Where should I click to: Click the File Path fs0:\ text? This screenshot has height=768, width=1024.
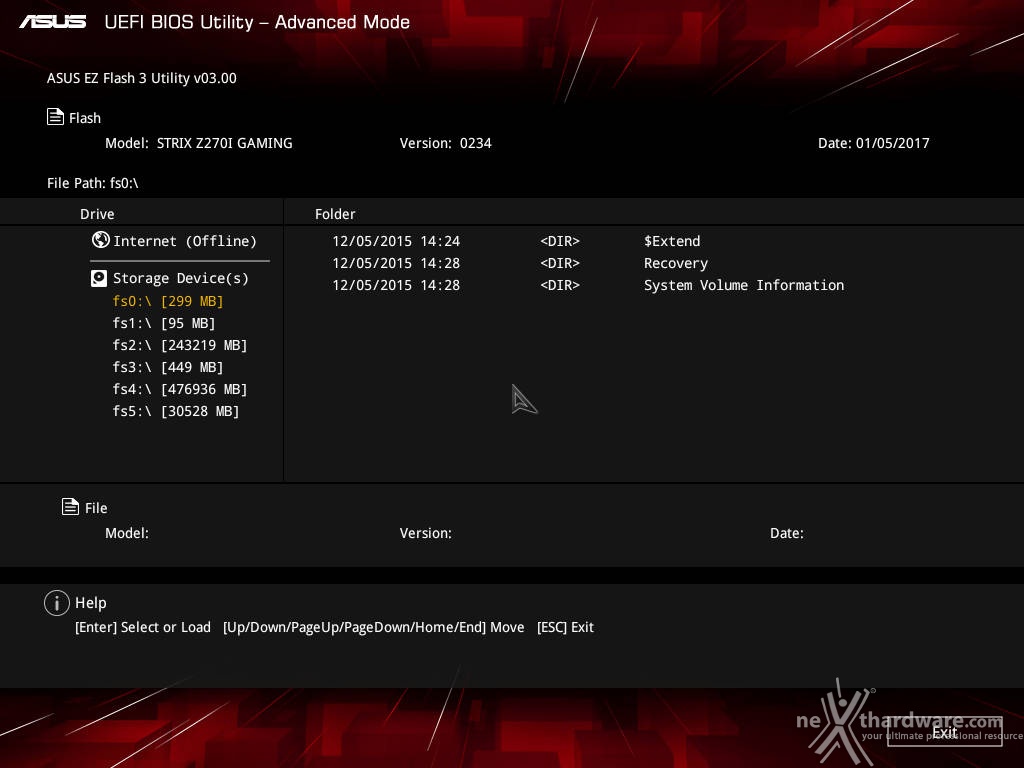click(93, 183)
